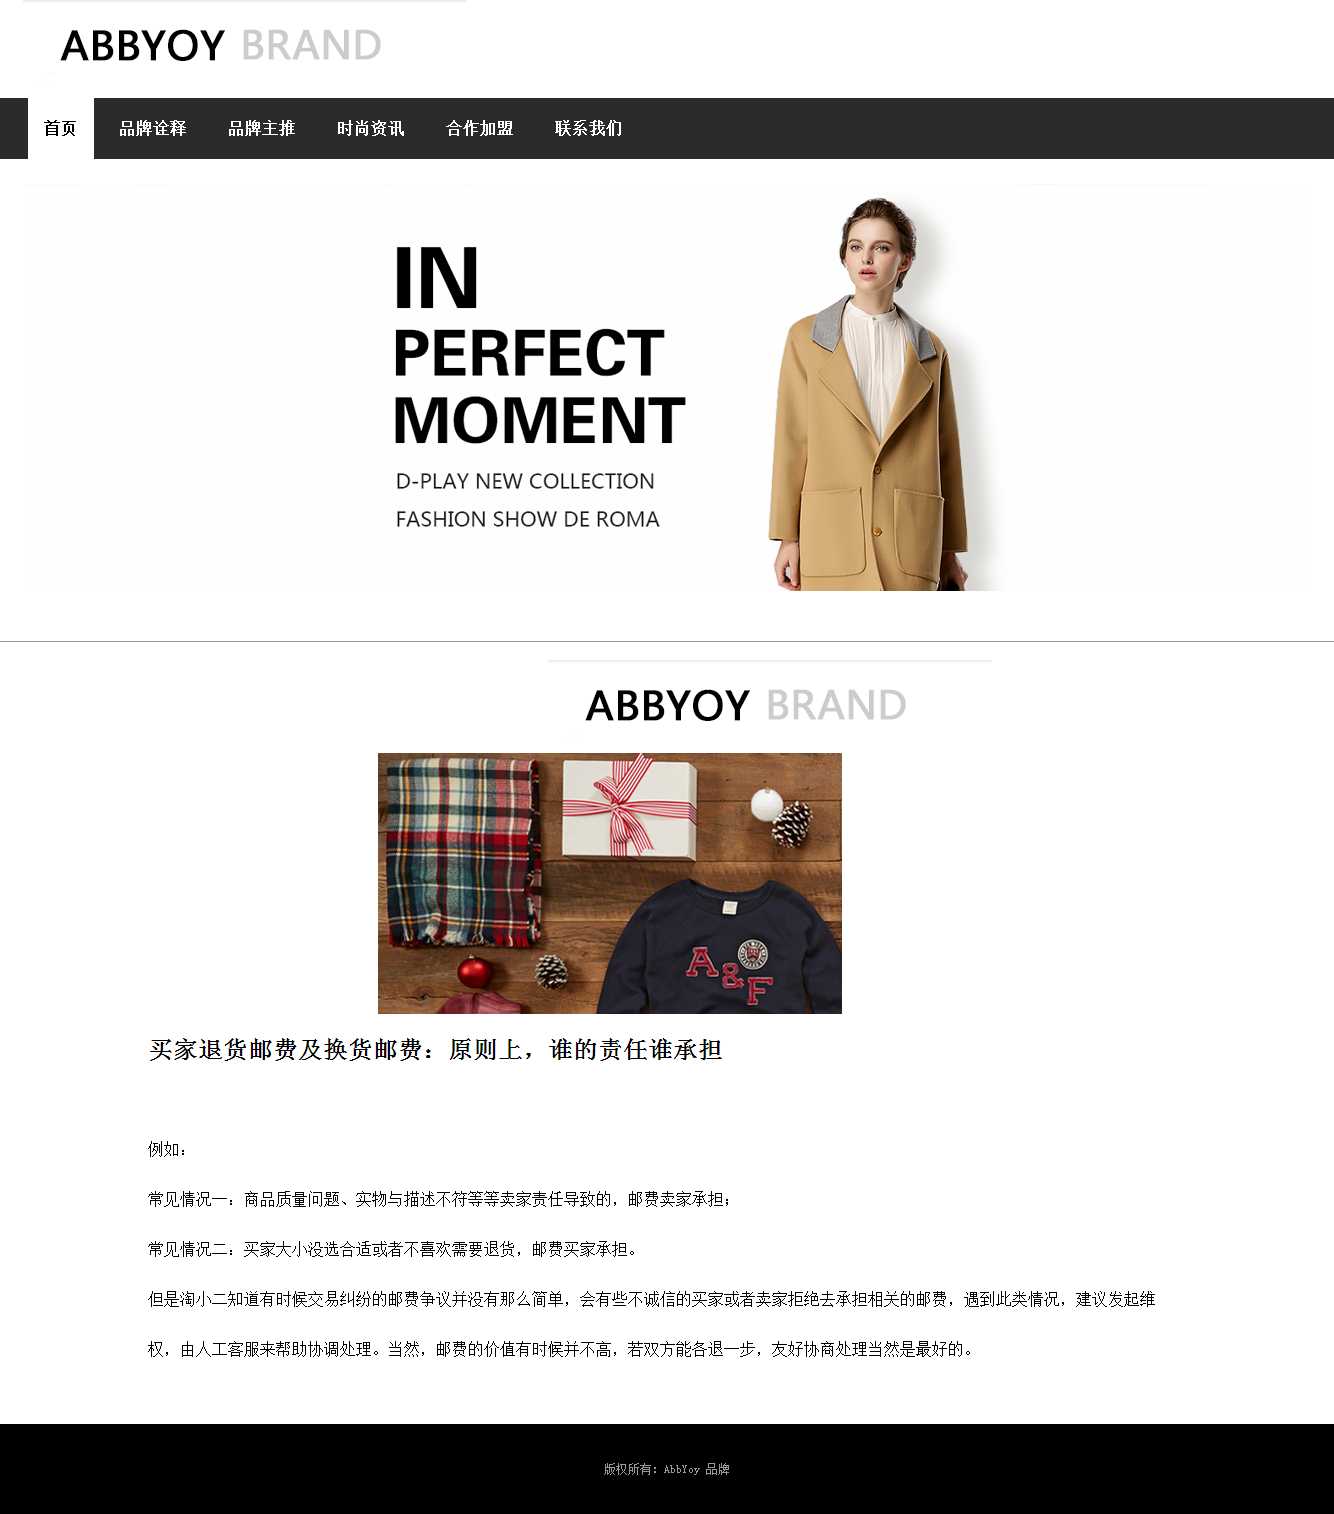The width and height of the screenshot is (1334, 1514).
Task: Click the IN PERFECT MOMENT banner headline
Action: point(539,345)
